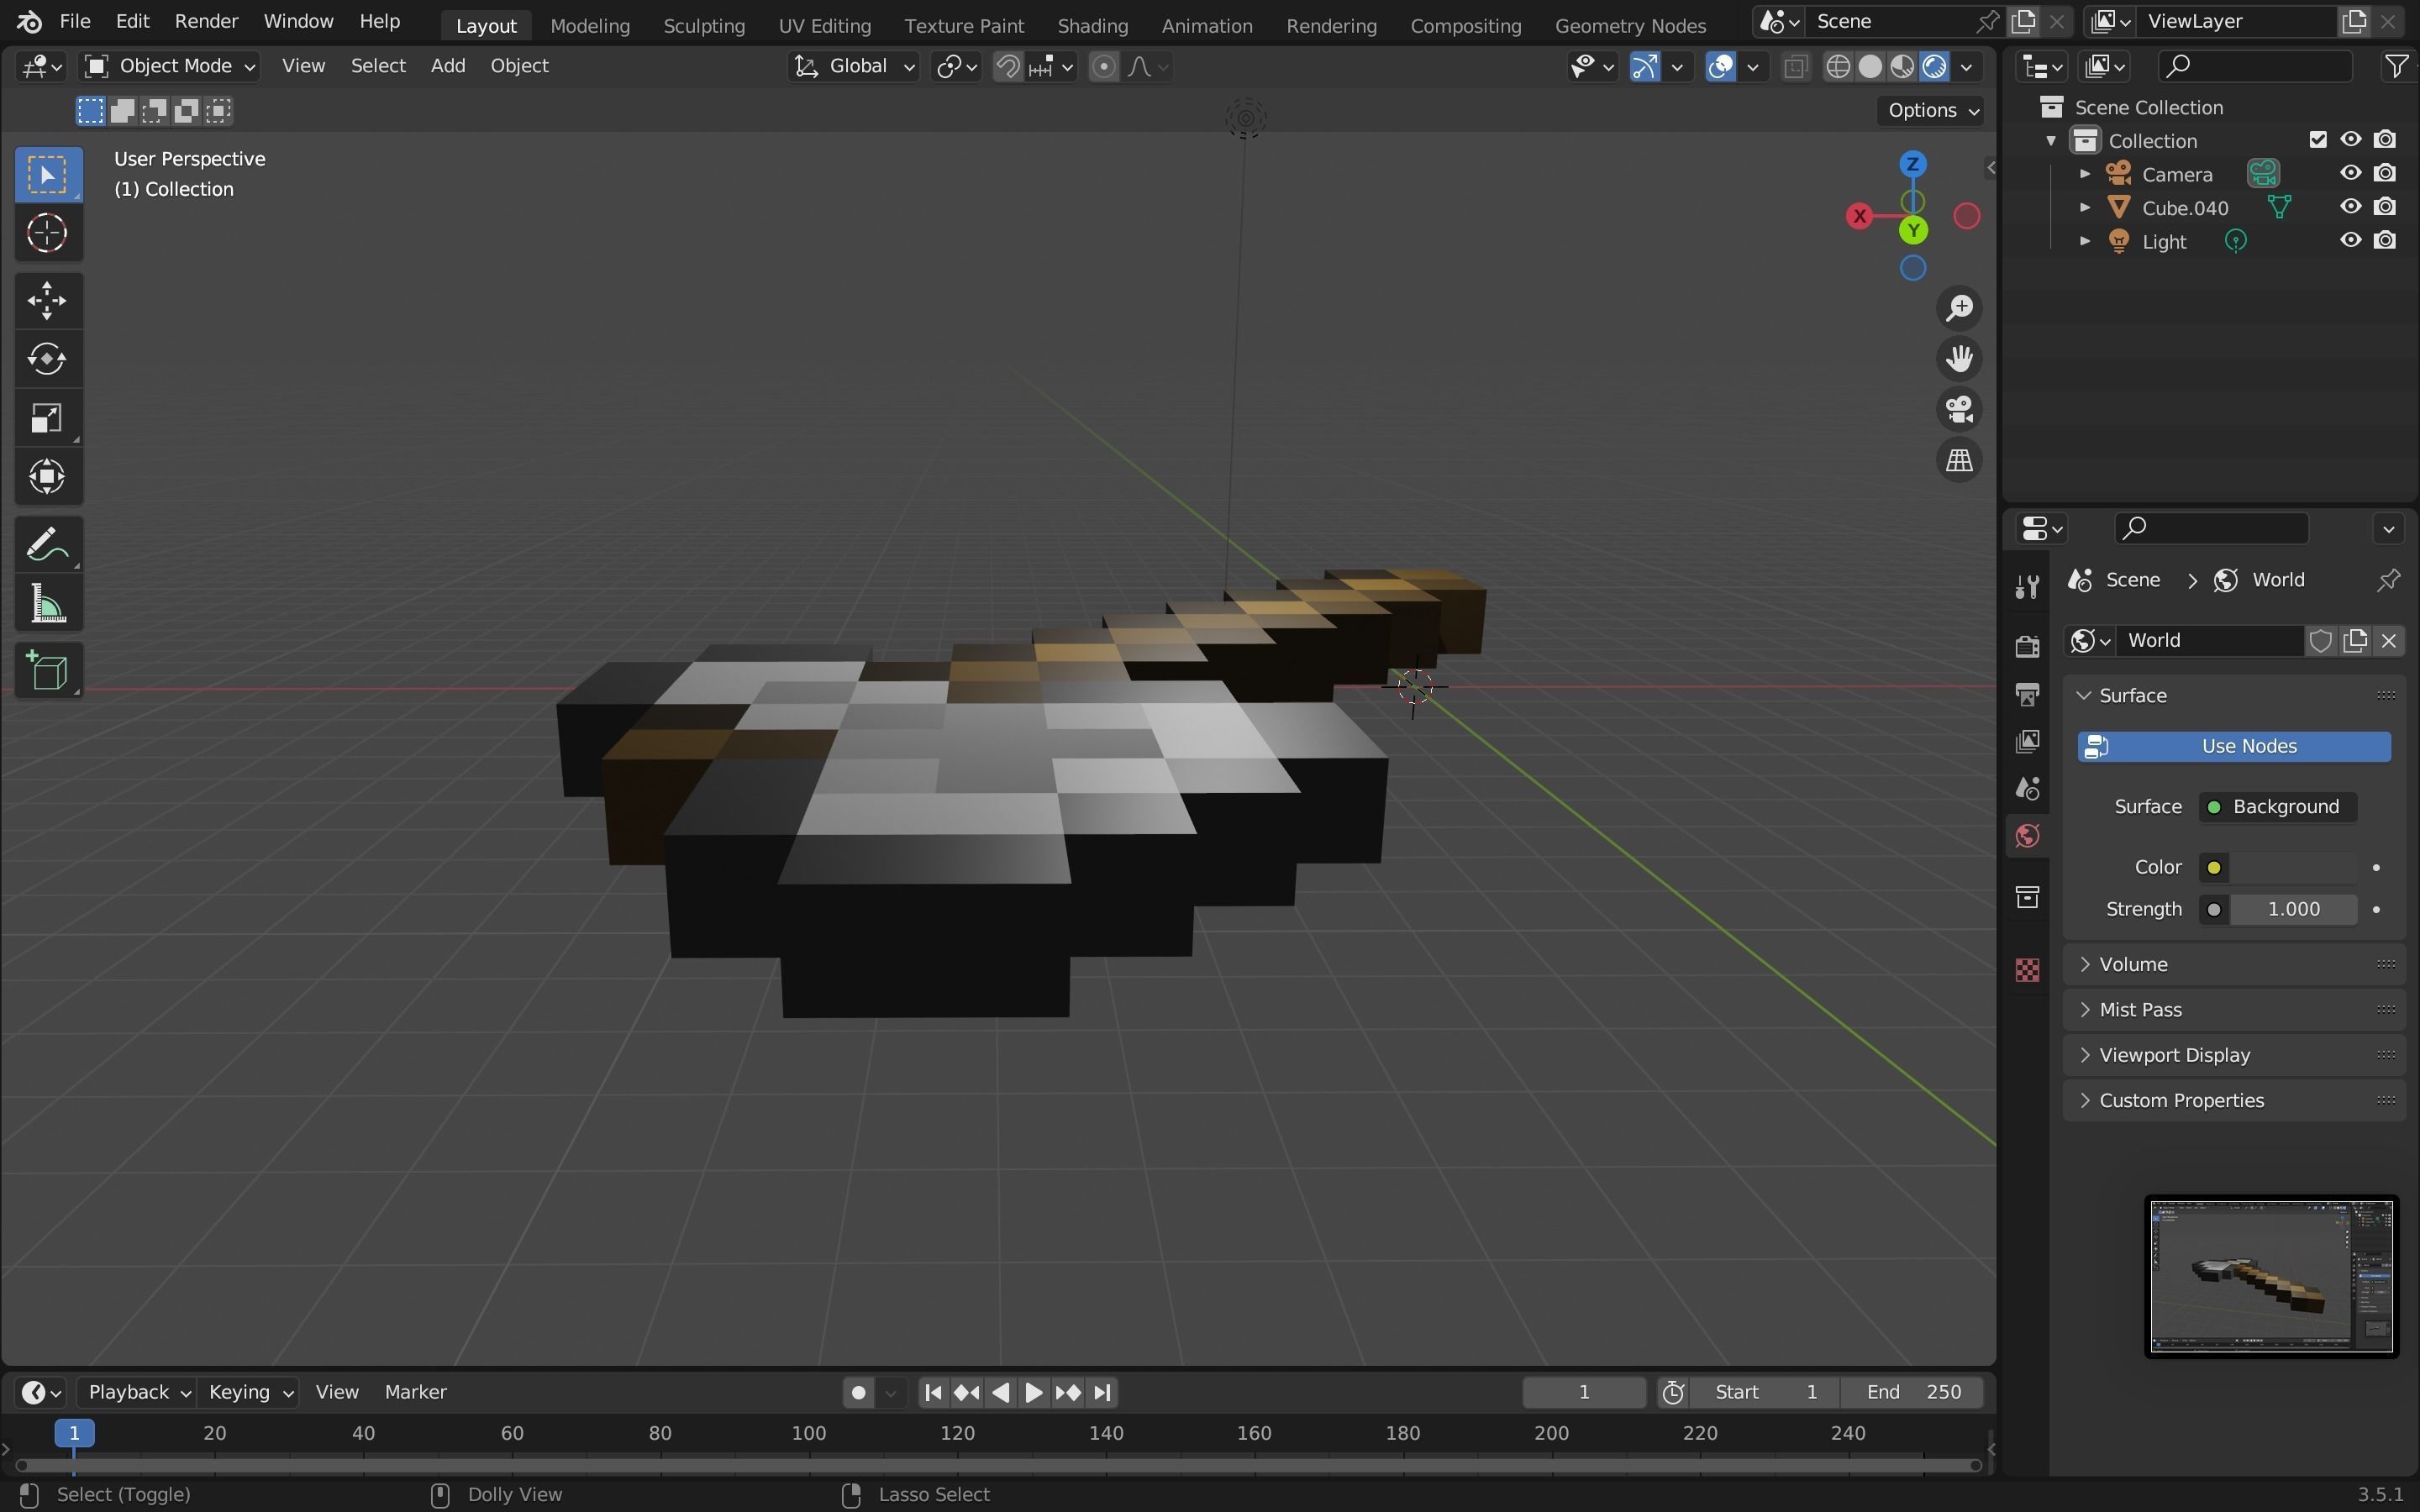Activate the 3D Cursor tool
Image resolution: width=2420 pixels, height=1512 pixels.
(x=47, y=233)
